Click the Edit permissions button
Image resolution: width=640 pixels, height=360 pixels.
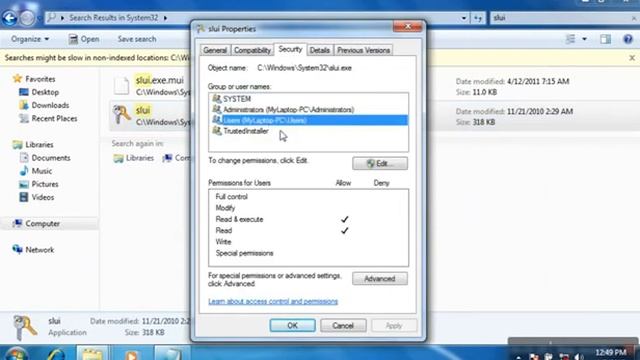380,163
